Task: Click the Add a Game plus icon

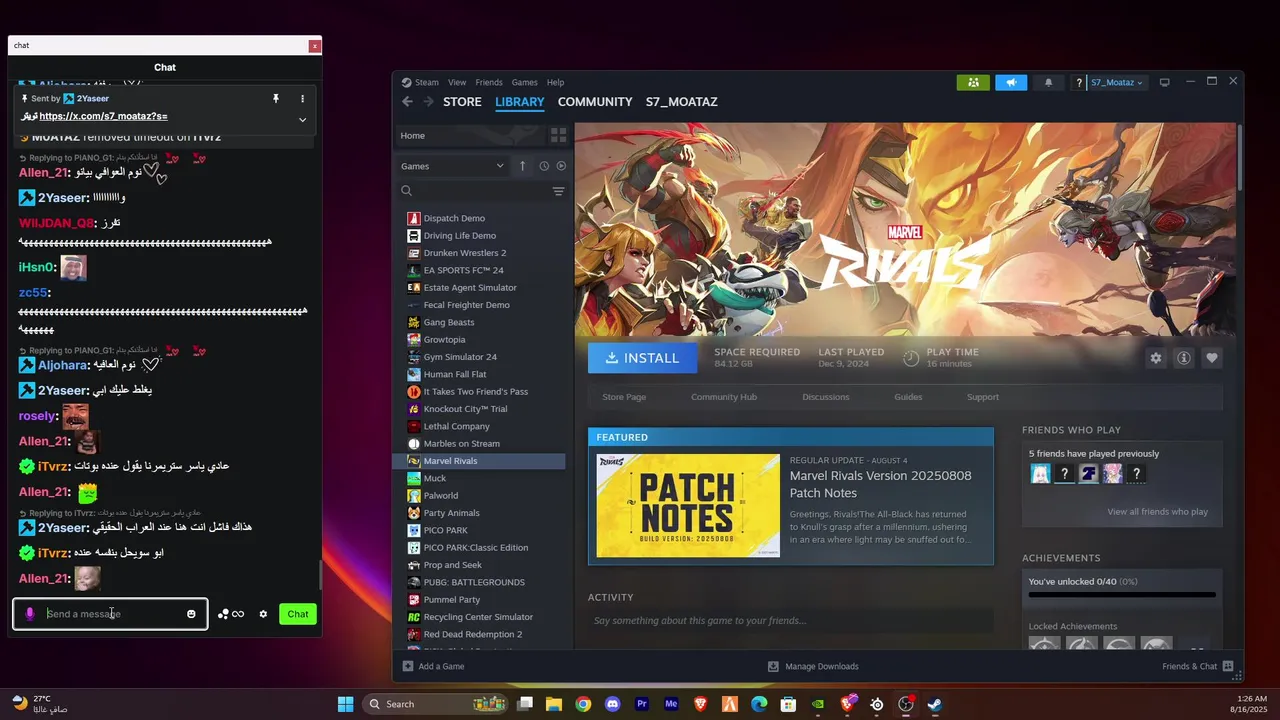Action: (408, 666)
